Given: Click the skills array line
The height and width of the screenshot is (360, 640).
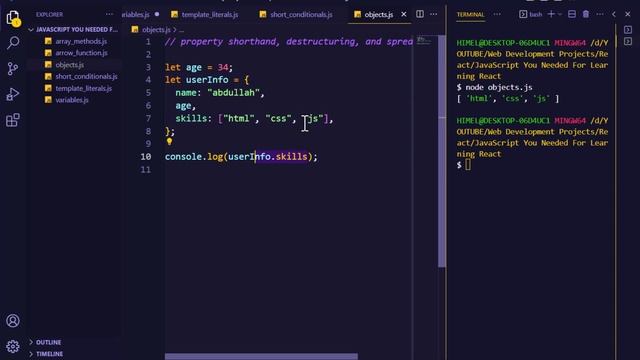Looking at the screenshot, I should click(254, 118).
